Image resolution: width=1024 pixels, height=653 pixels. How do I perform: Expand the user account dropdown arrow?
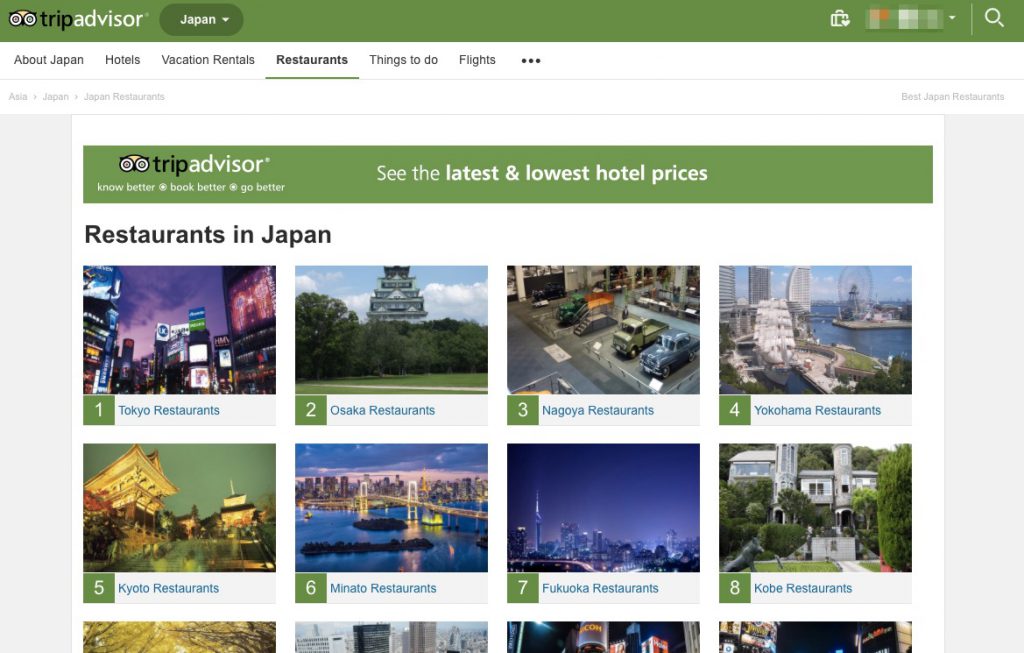point(952,18)
